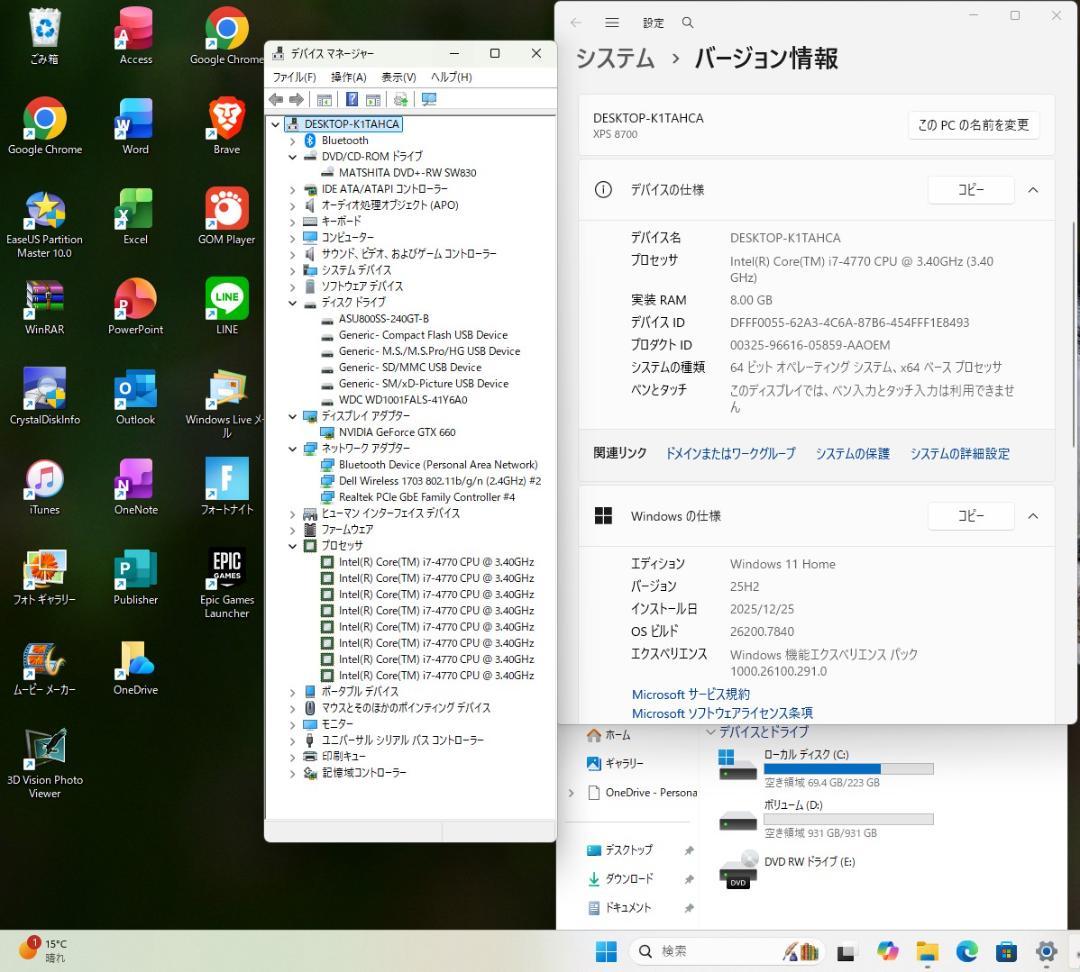Collapse the ディスプレイ アダプター node
The width and height of the screenshot is (1080, 972).
pos(292,416)
